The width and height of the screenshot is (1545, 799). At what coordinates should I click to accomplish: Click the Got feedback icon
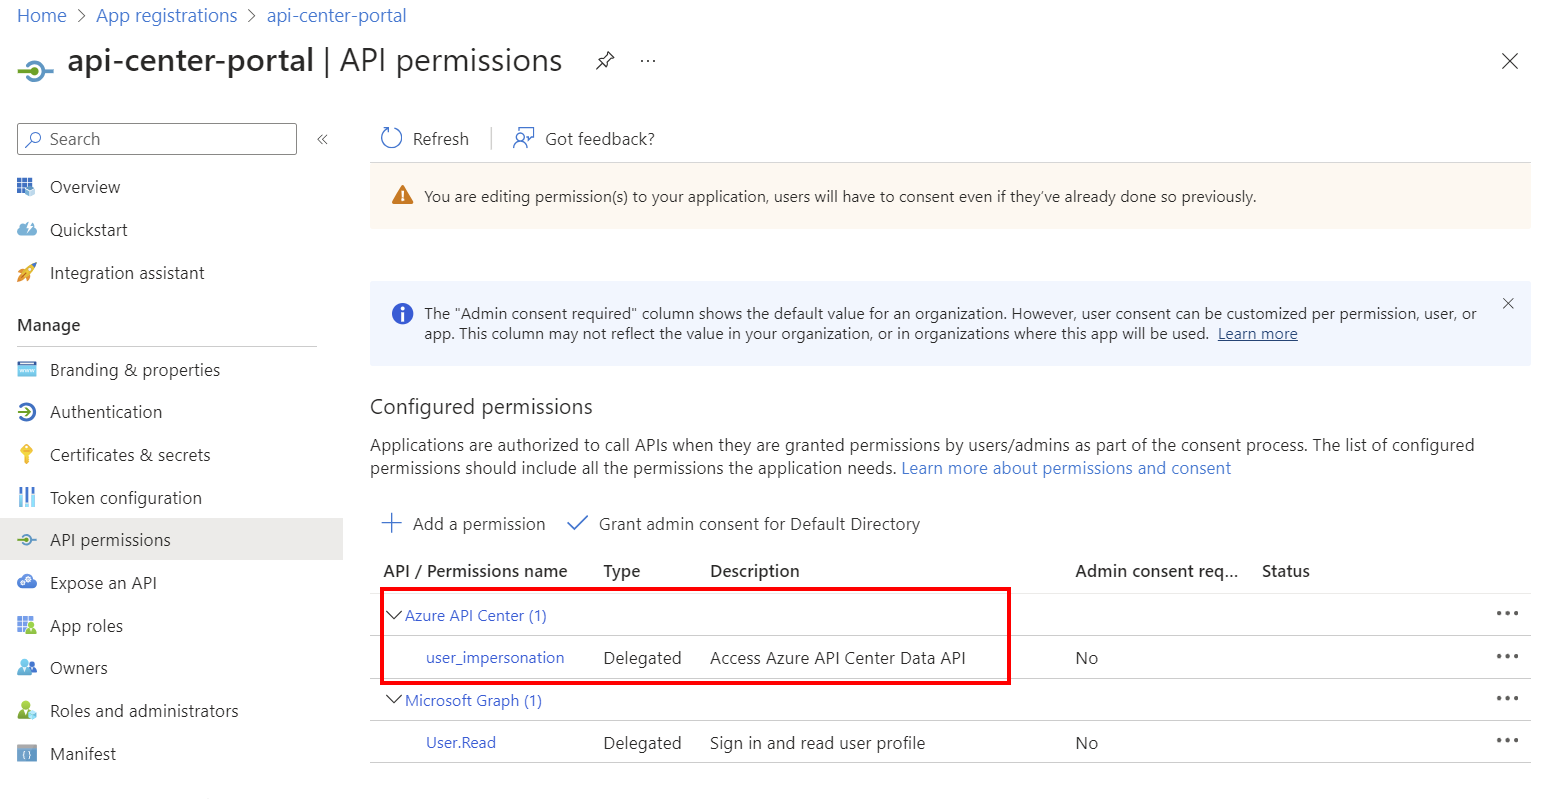point(523,138)
